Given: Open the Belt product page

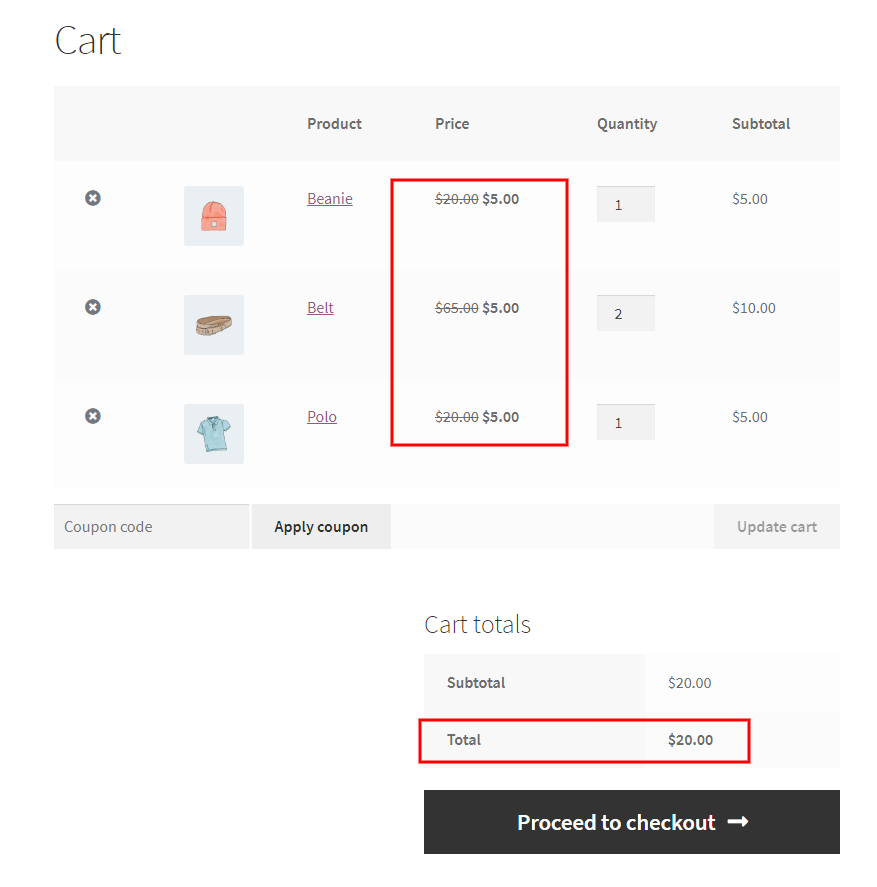Looking at the screenshot, I should pos(320,307).
